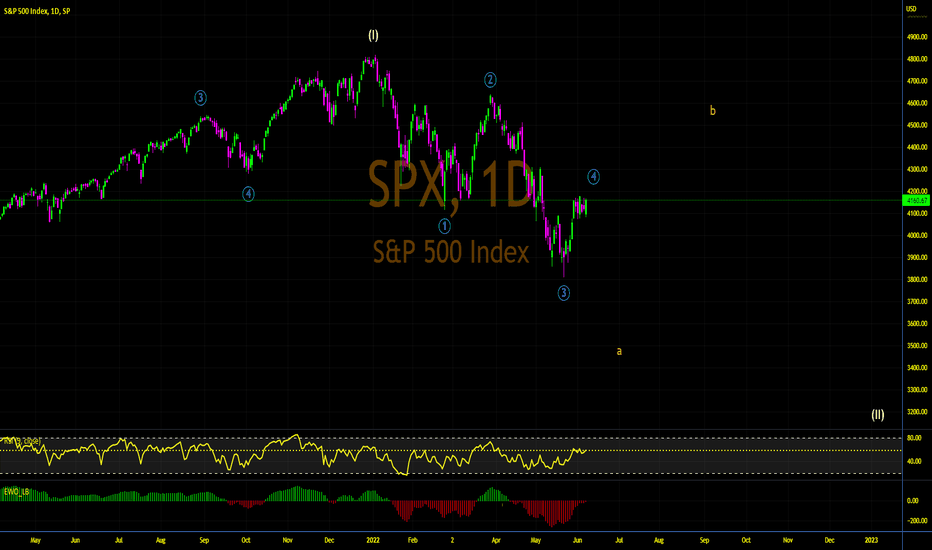Click the 2023 label on the time axis

coord(871,540)
